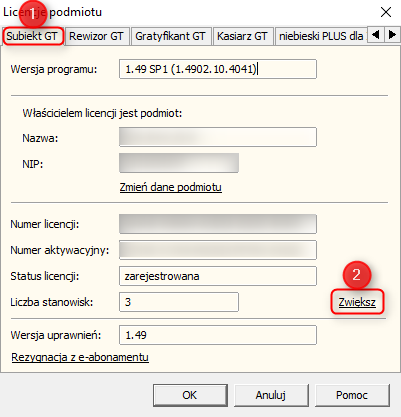Click the Liczba stanowisk field
The image size is (401, 417).
[179, 302]
